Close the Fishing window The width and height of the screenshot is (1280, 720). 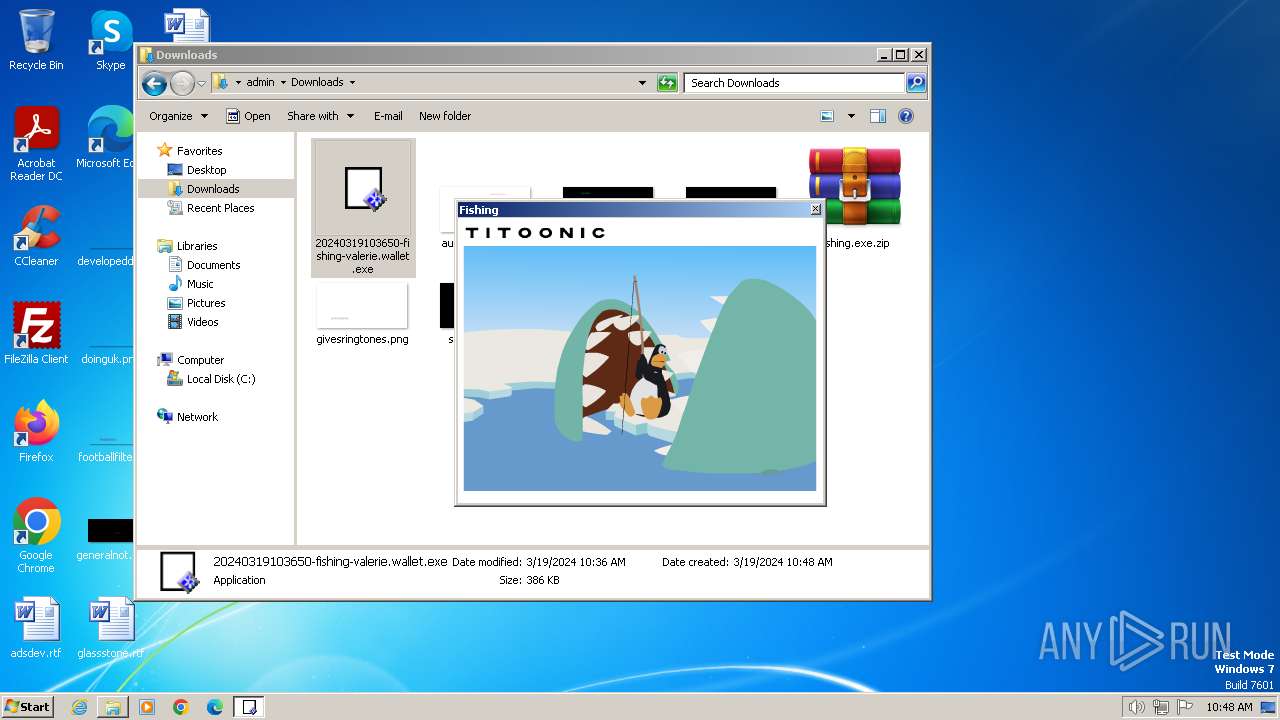[x=815, y=210]
